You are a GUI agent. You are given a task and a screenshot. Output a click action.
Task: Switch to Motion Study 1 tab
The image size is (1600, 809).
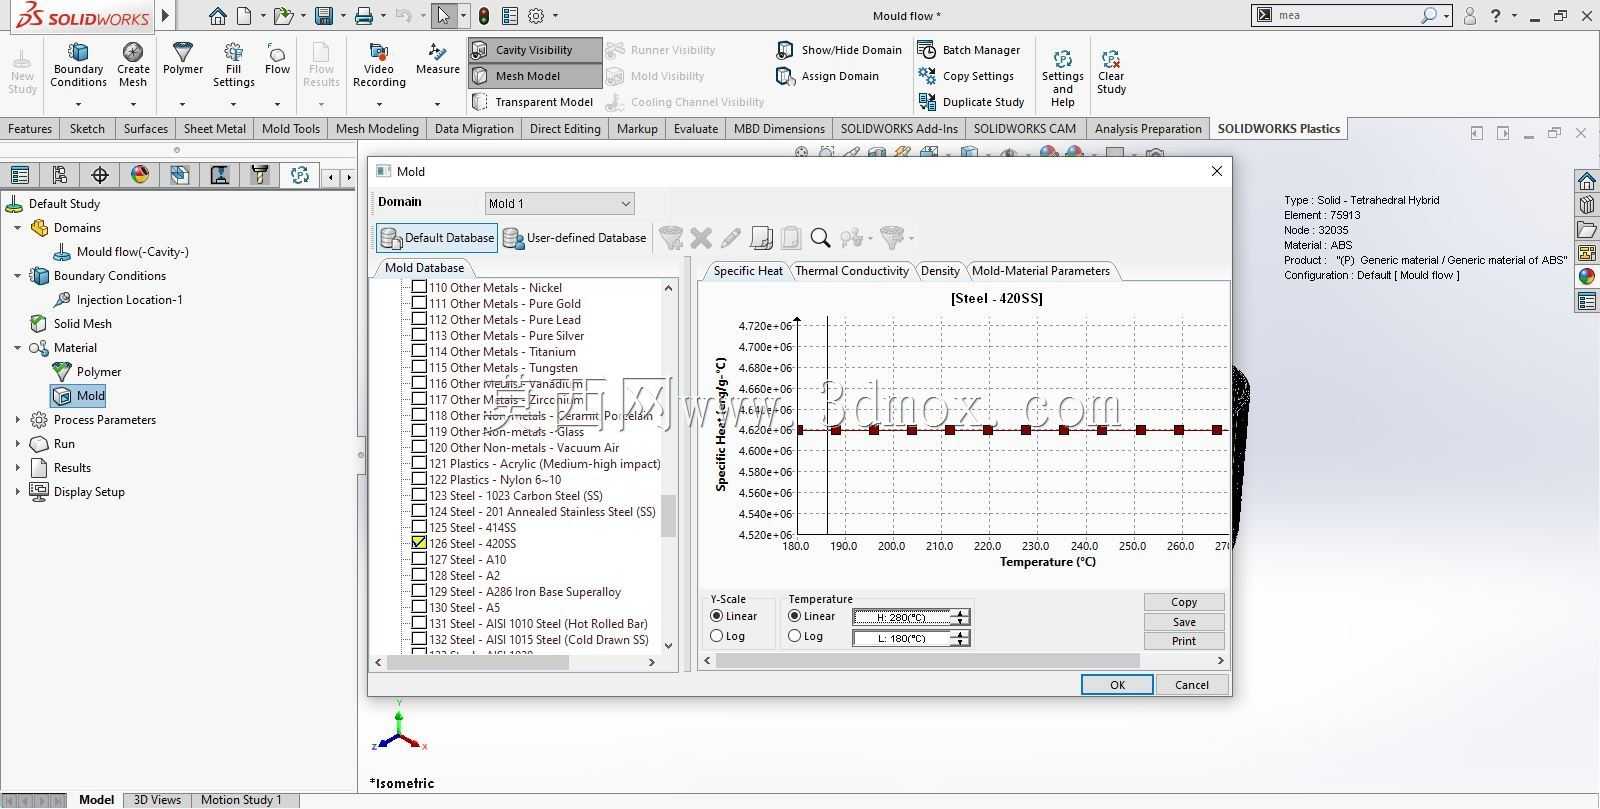coord(241,799)
